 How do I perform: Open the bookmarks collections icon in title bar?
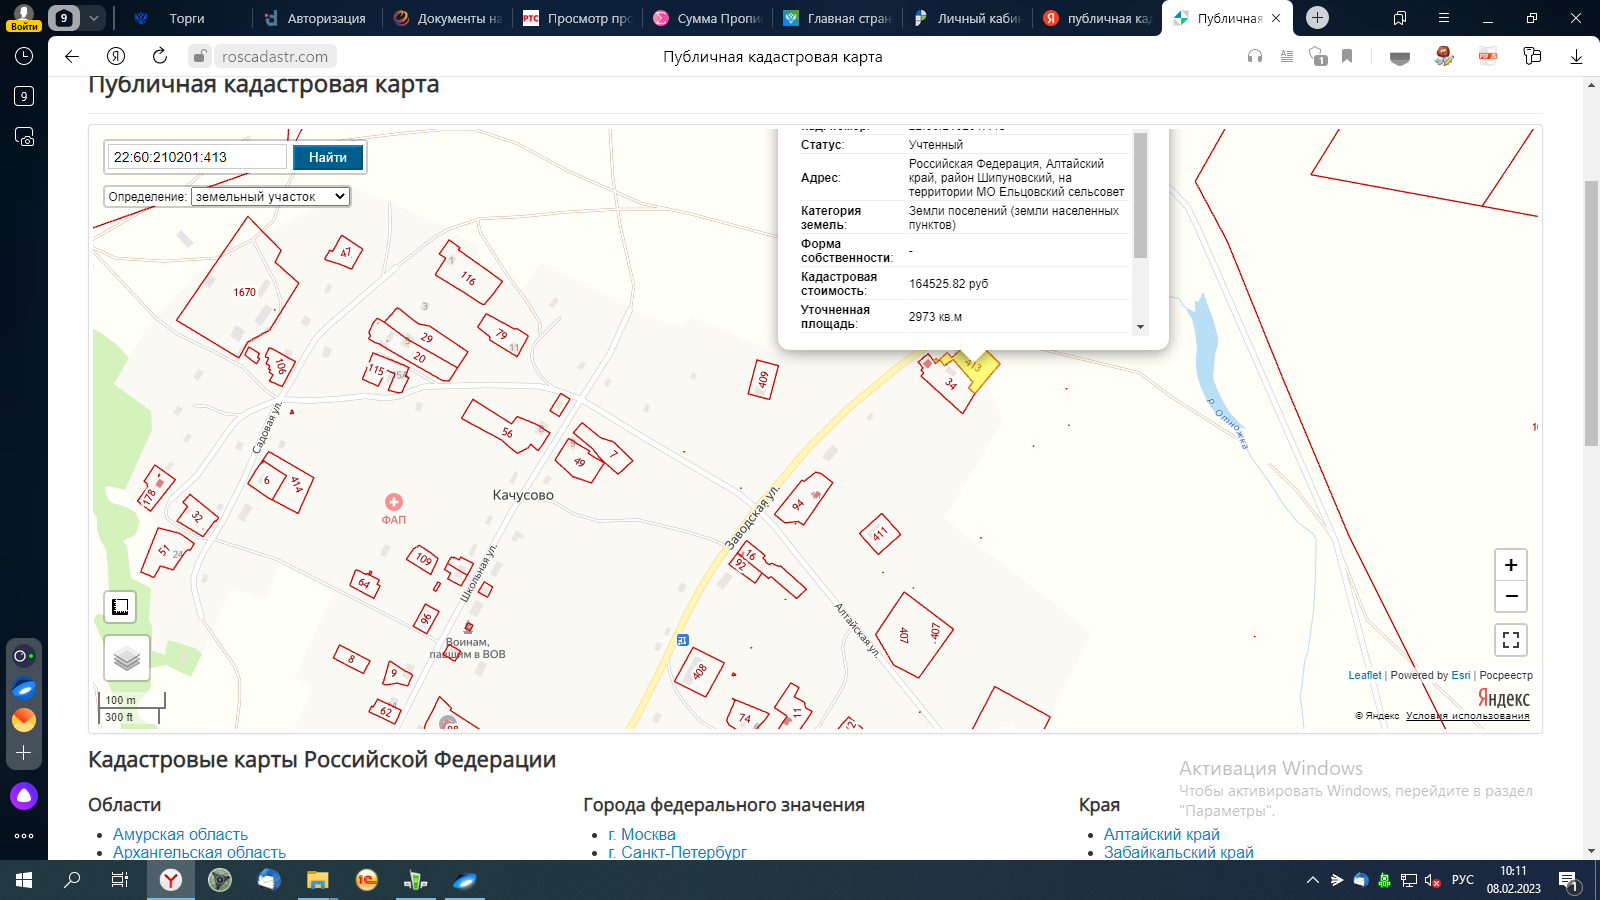pos(1400,18)
